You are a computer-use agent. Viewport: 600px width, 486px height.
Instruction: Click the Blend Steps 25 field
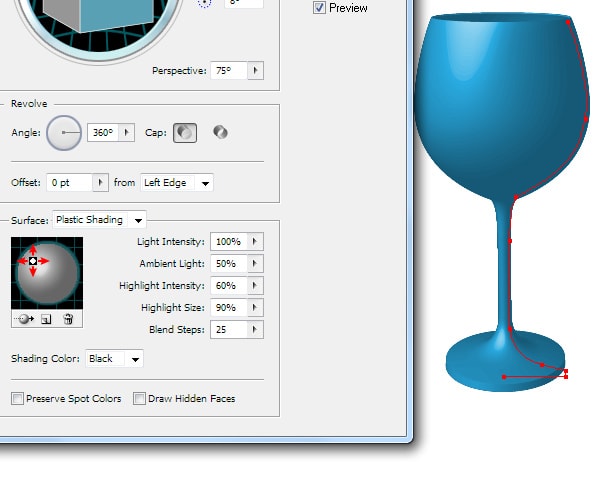tap(229, 329)
